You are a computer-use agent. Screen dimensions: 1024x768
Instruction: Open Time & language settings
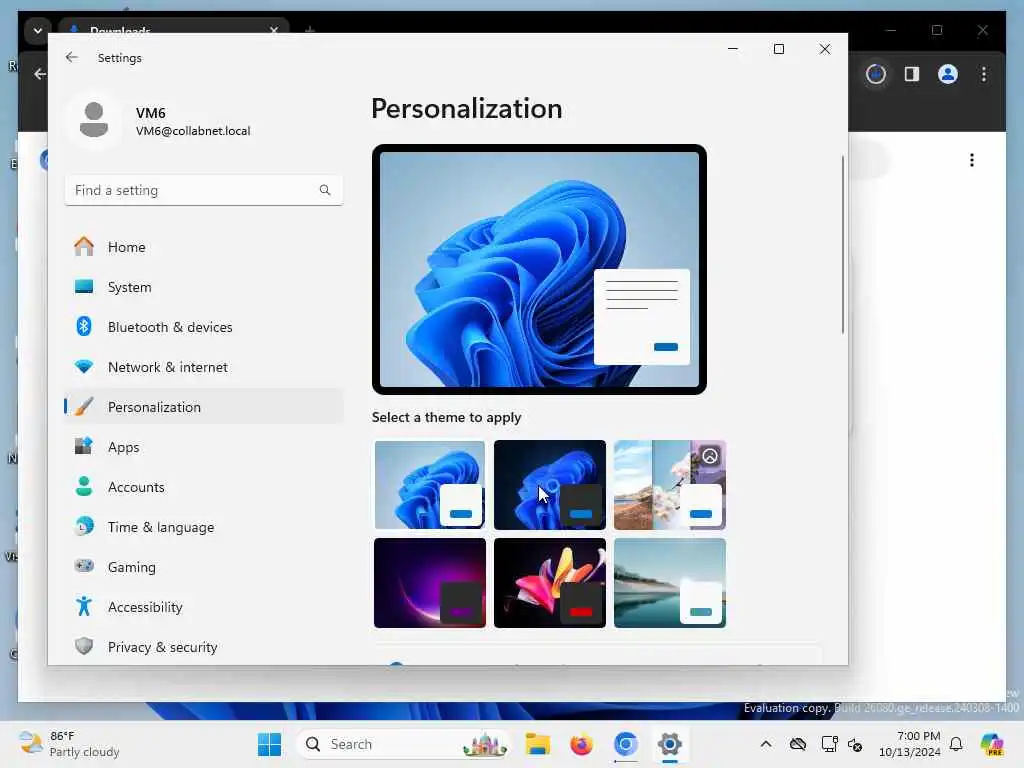click(204, 526)
